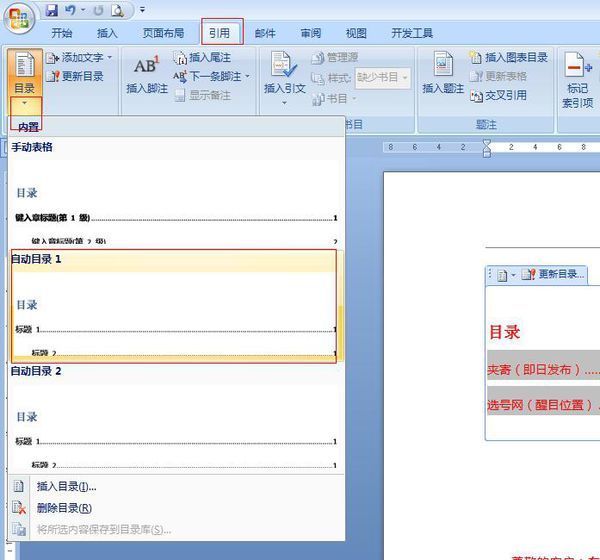Screen dimensions: 600x560
Task: Save the document from quick access toolbar
Action: [x=52, y=10]
